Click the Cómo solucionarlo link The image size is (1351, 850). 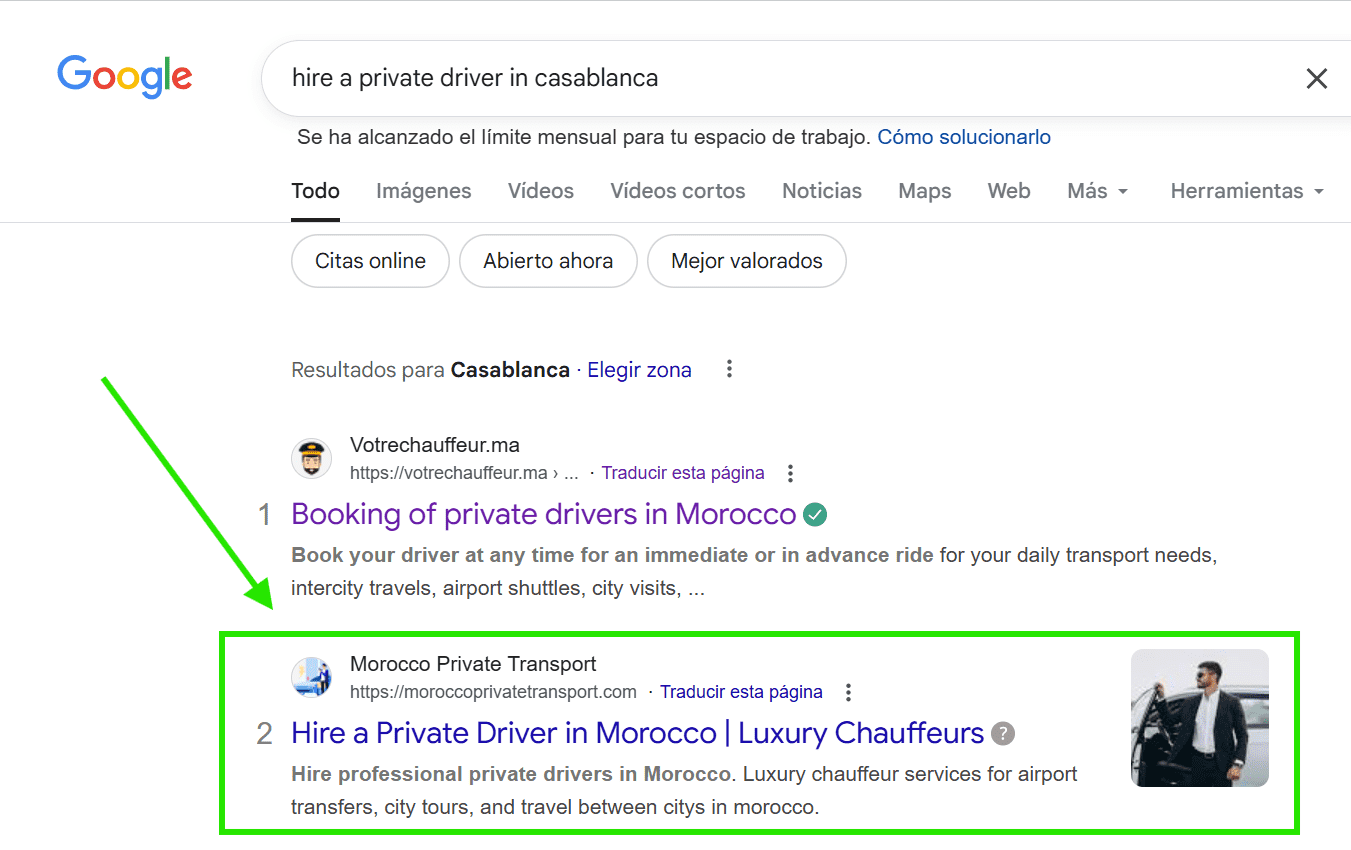point(963,137)
